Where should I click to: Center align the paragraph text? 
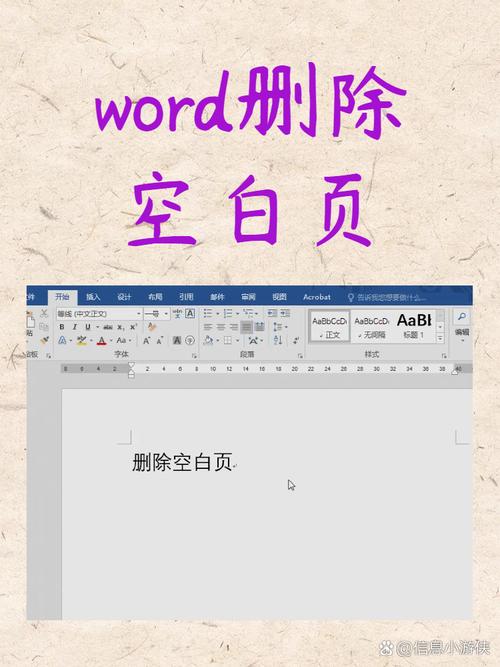click(x=221, y=327)
